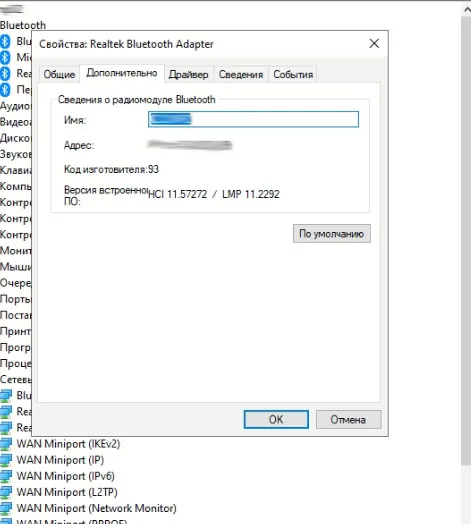471x524 pixels.
Task: Switch to the Сведения tab
Action: [x=241, y=74]
